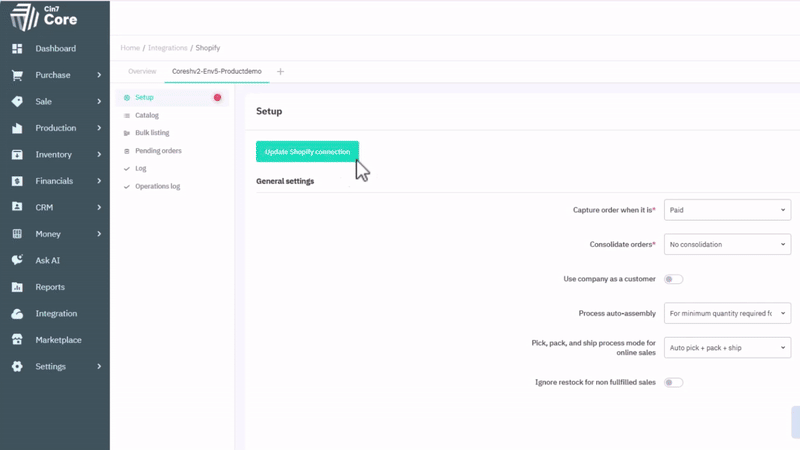Click the Money calculator icon
Viewport: 800px width, 450px height.
17,234
